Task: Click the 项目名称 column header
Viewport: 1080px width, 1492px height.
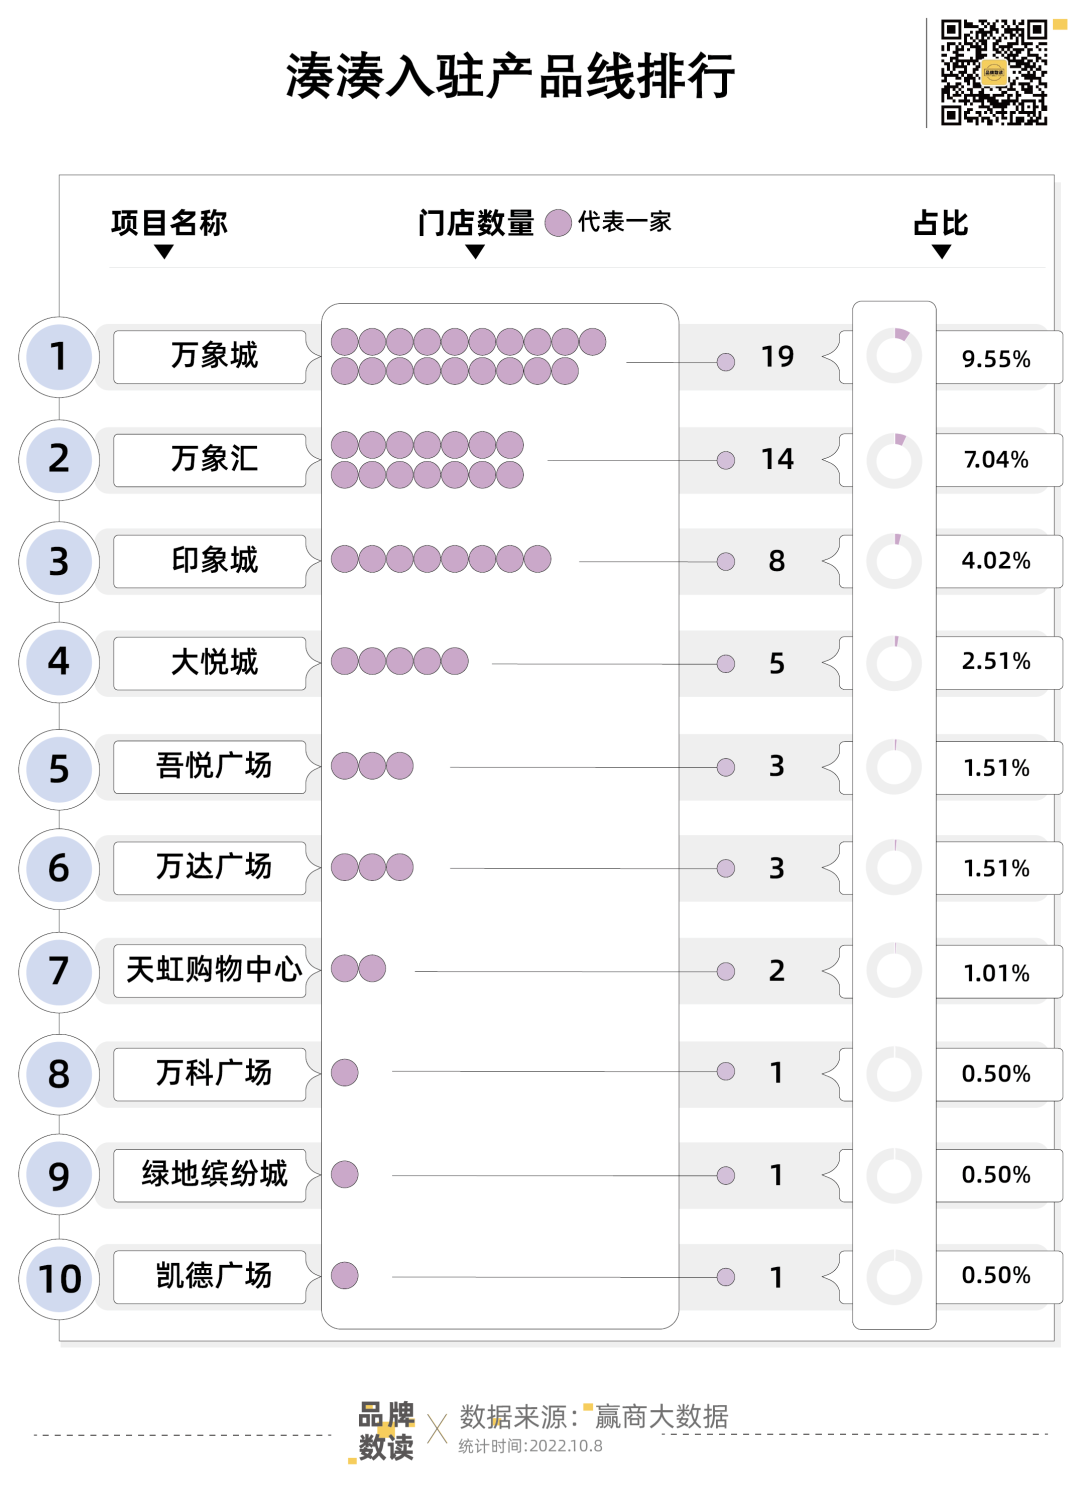Action: pos(169,222)
